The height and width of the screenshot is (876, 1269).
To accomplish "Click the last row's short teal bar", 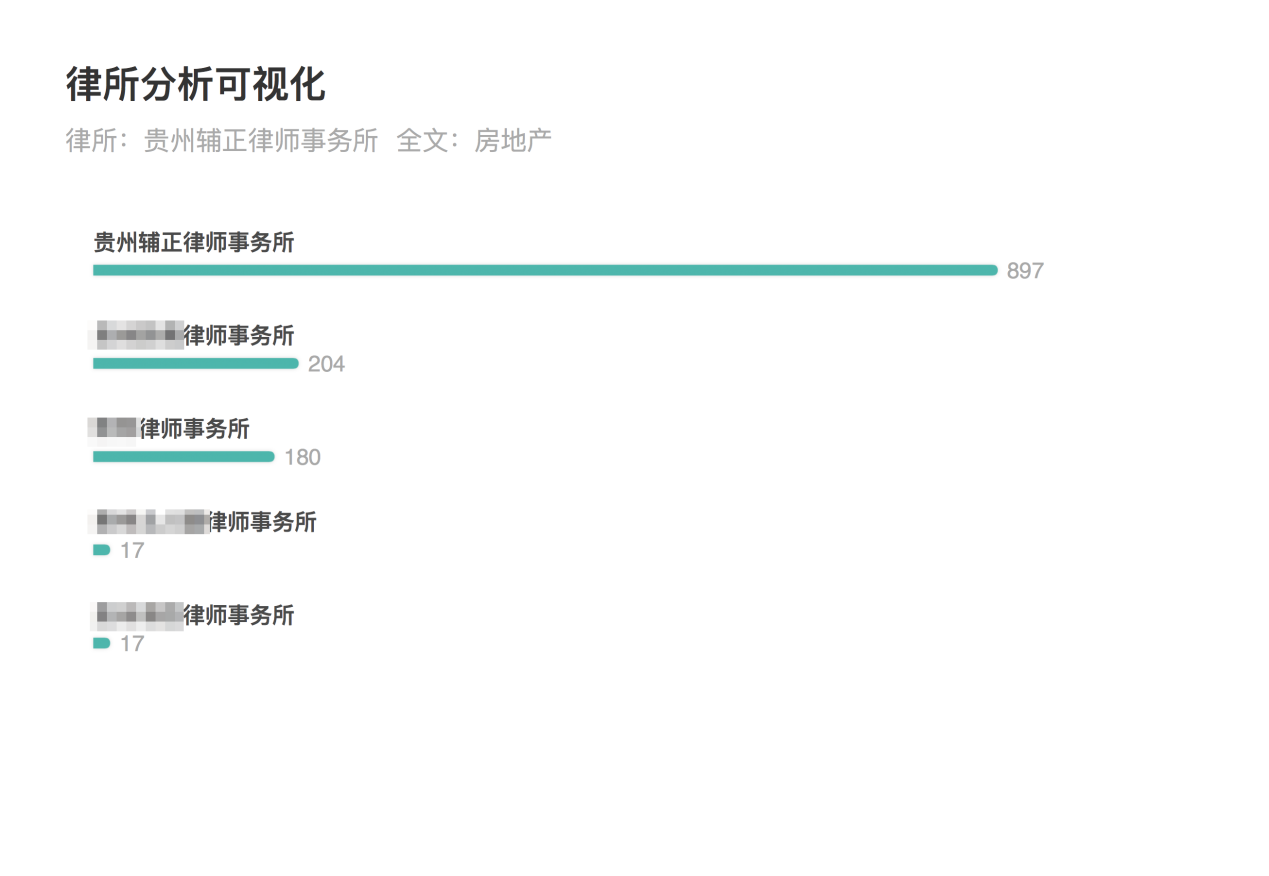I will pyautogui.click(x=102, y=643).
